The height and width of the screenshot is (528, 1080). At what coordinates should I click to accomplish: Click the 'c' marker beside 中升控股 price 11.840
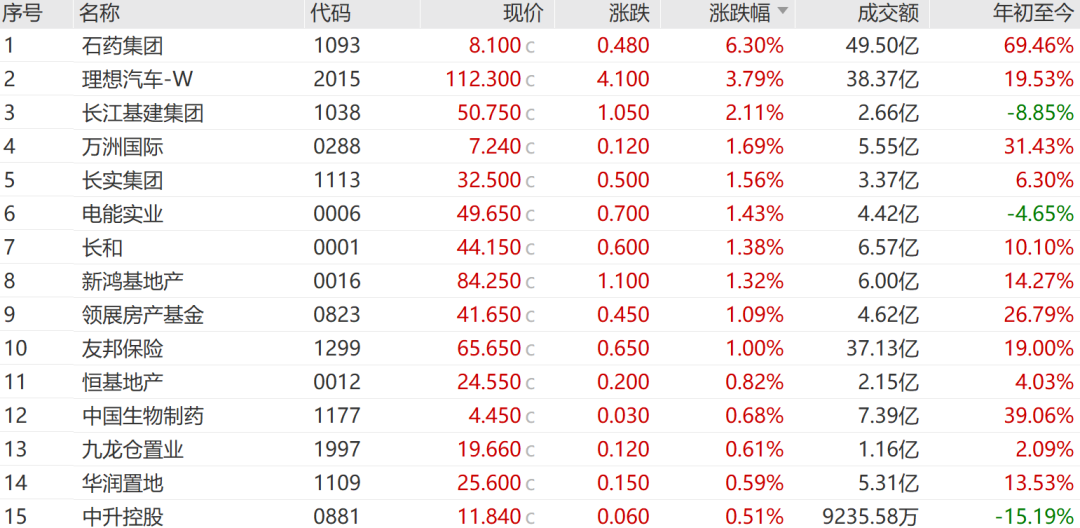[530, 518]
